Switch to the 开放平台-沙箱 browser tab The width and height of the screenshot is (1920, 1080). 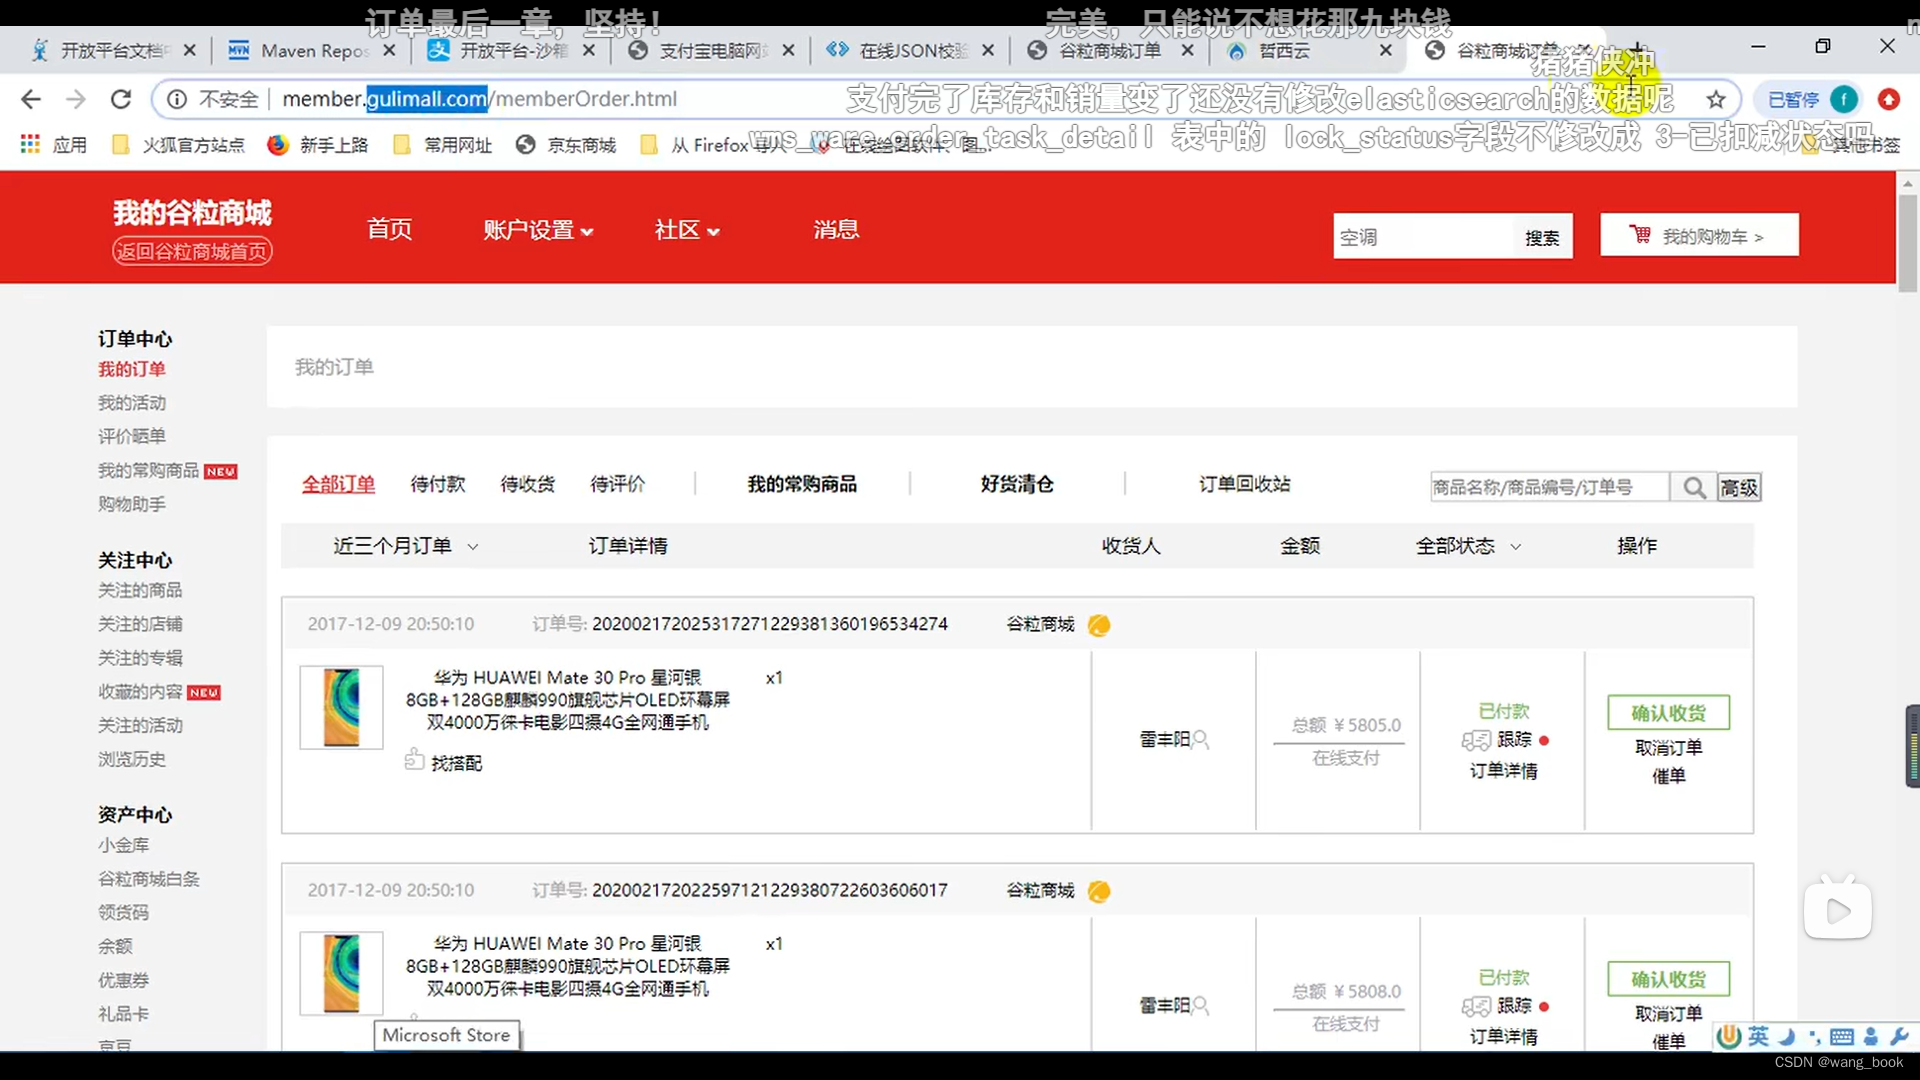(511, 50)
